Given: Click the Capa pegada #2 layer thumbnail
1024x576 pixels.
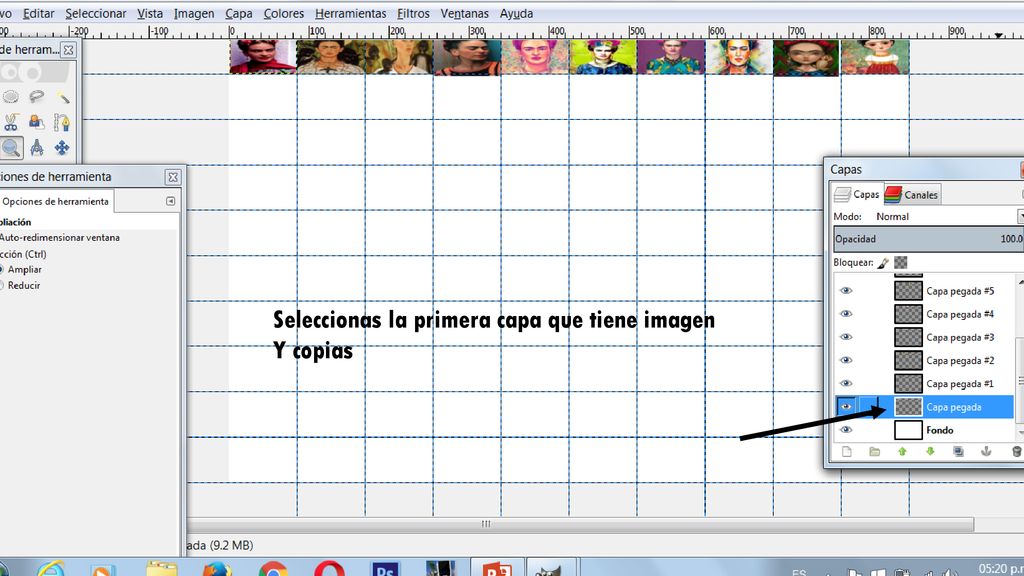Looking at the screenshot, I should tap(908, 360).
